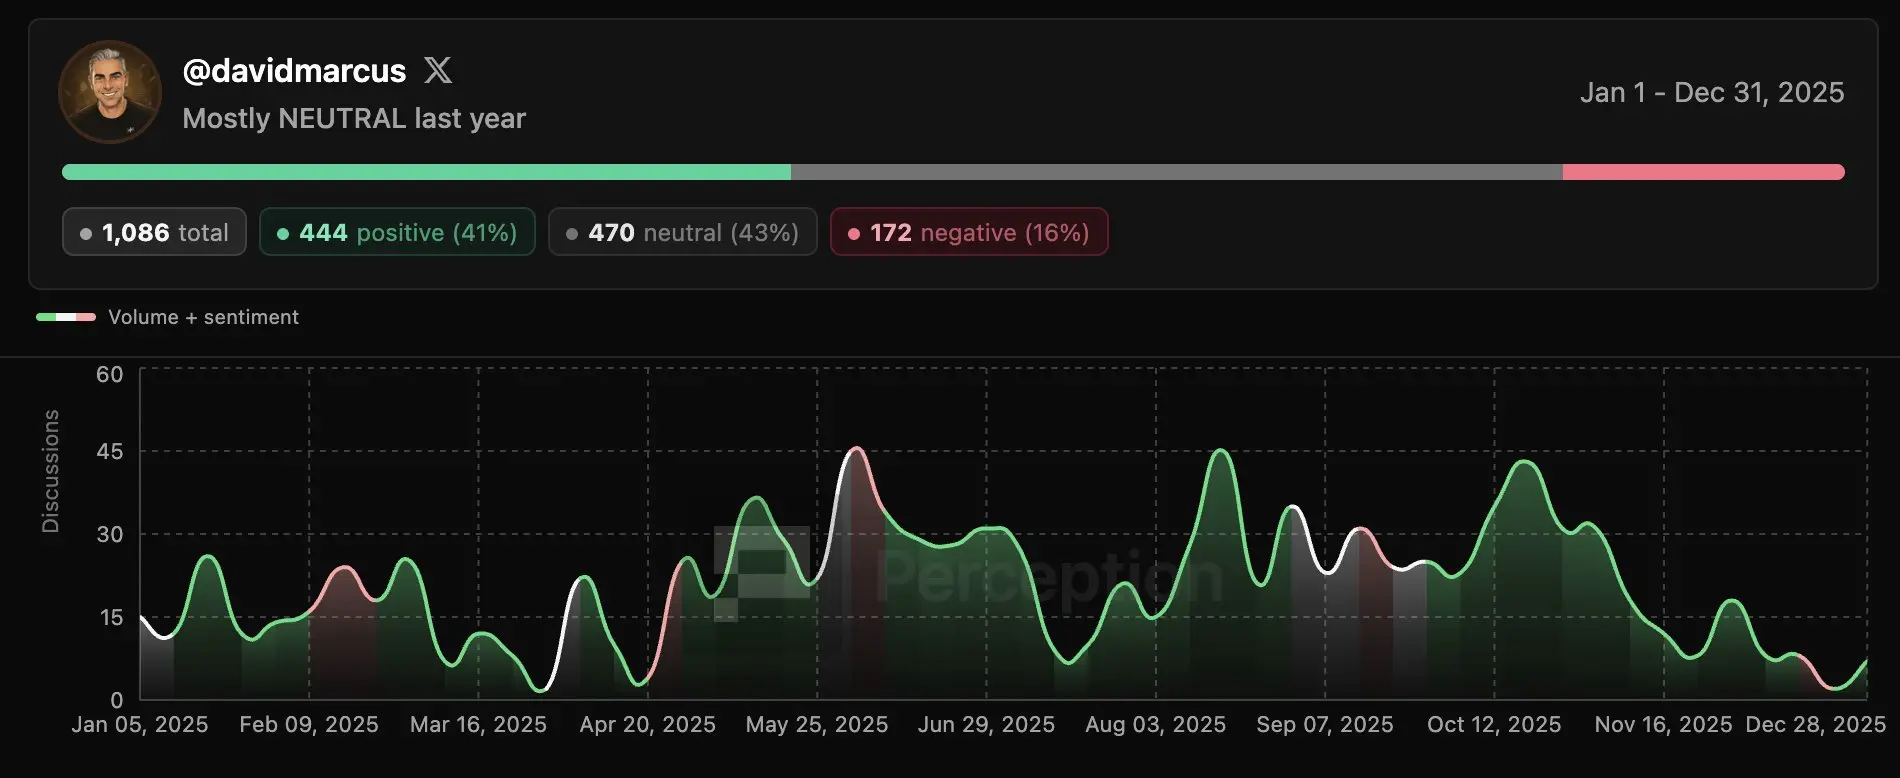Click the Nov 16, 2025 axis label
Screen dimensions: 1900x778
(x=1663, y=724)
